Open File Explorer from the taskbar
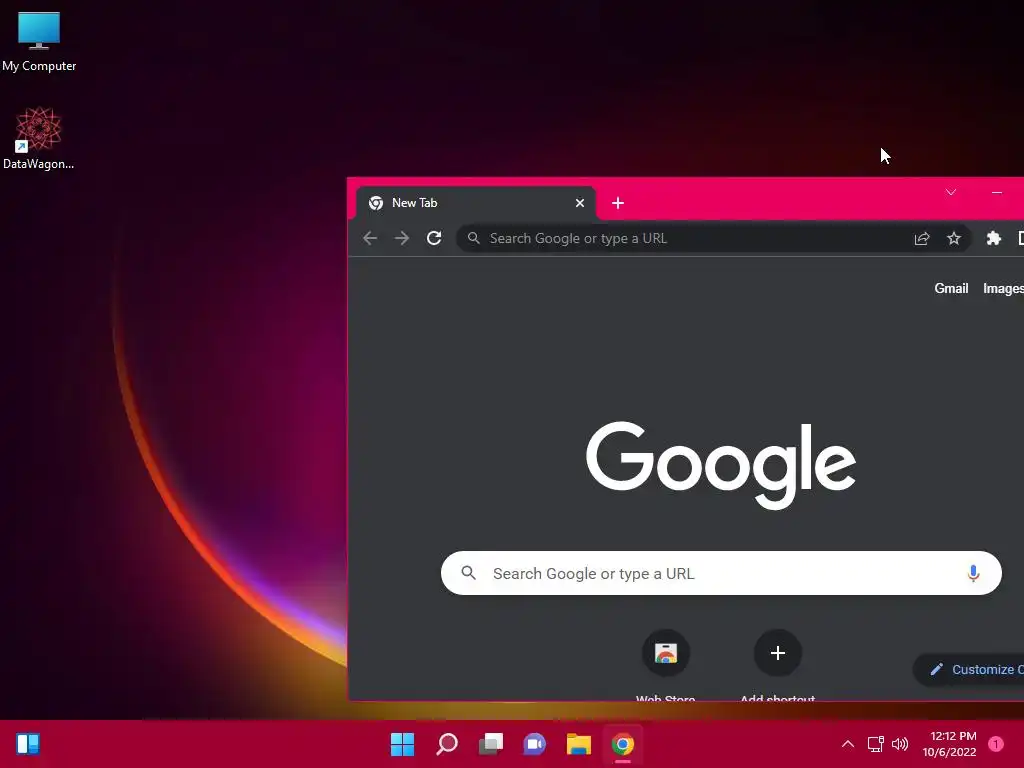The image size is (1024, 768). (579, 744)
